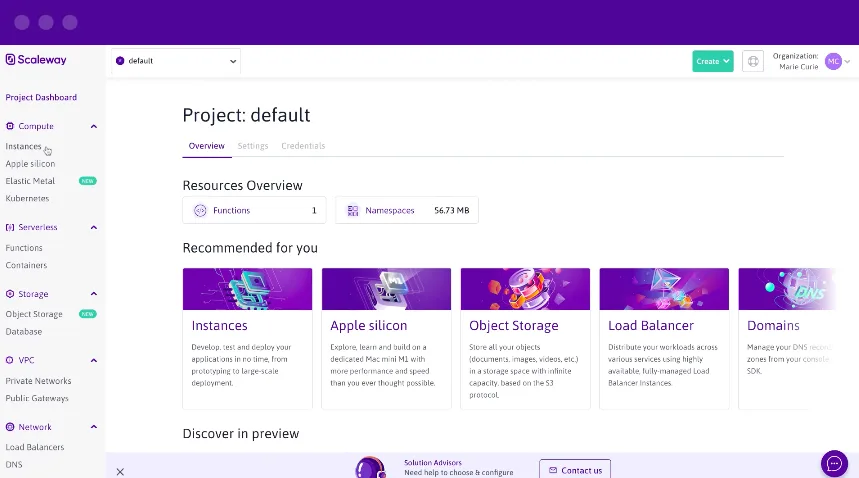Open Functions in the sidebar
The height and width of the screenshot is (478, 859).
point(24,248)
